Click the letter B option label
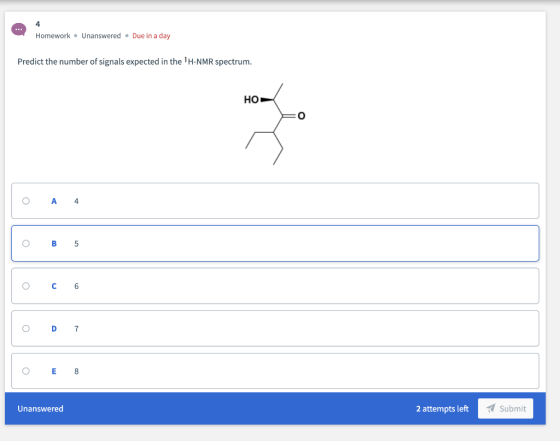This screenshot has height=441, width=560. (54, 244)
